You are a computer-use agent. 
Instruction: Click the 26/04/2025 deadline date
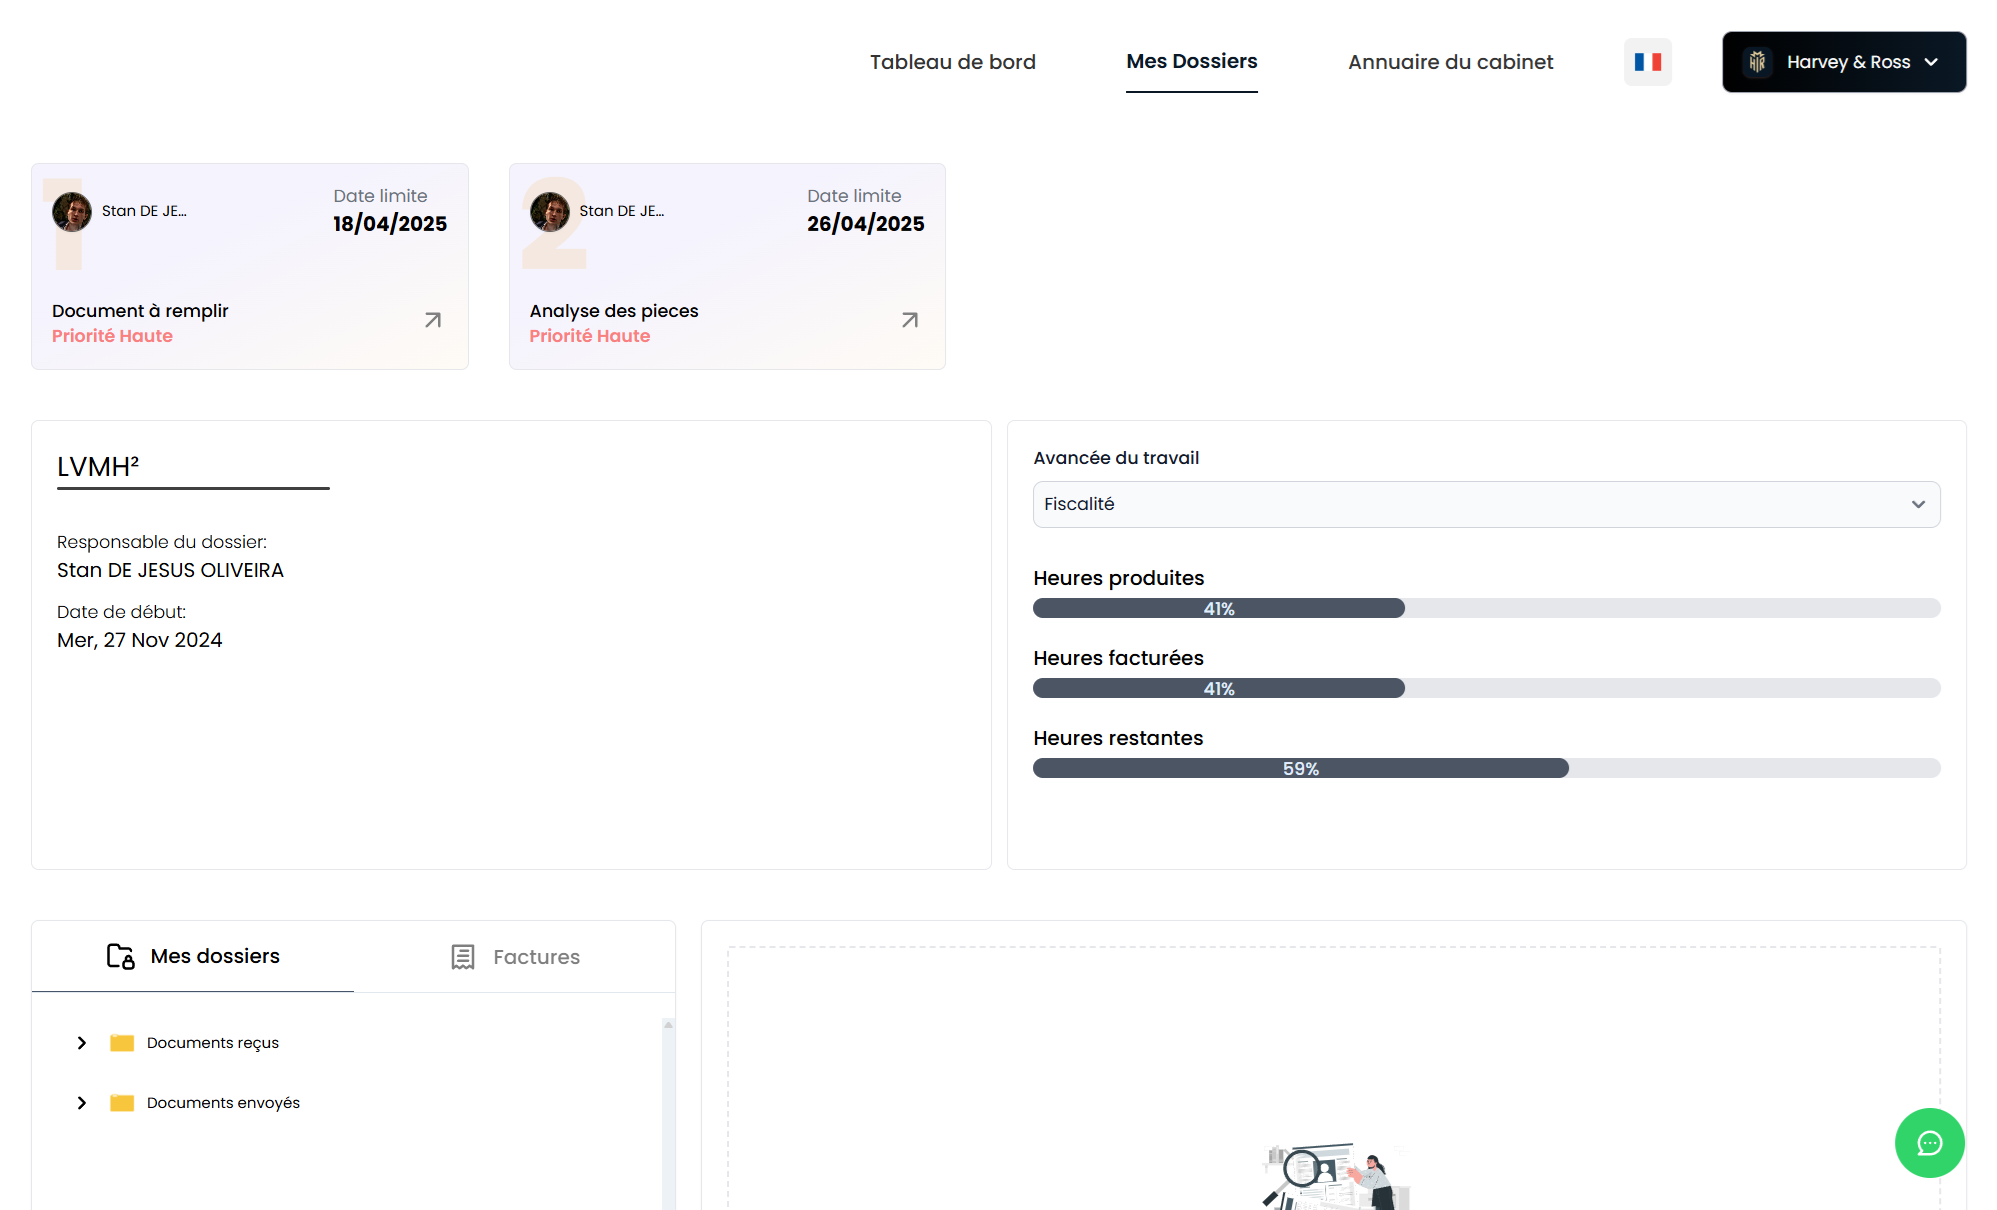[x=865, y=224]
